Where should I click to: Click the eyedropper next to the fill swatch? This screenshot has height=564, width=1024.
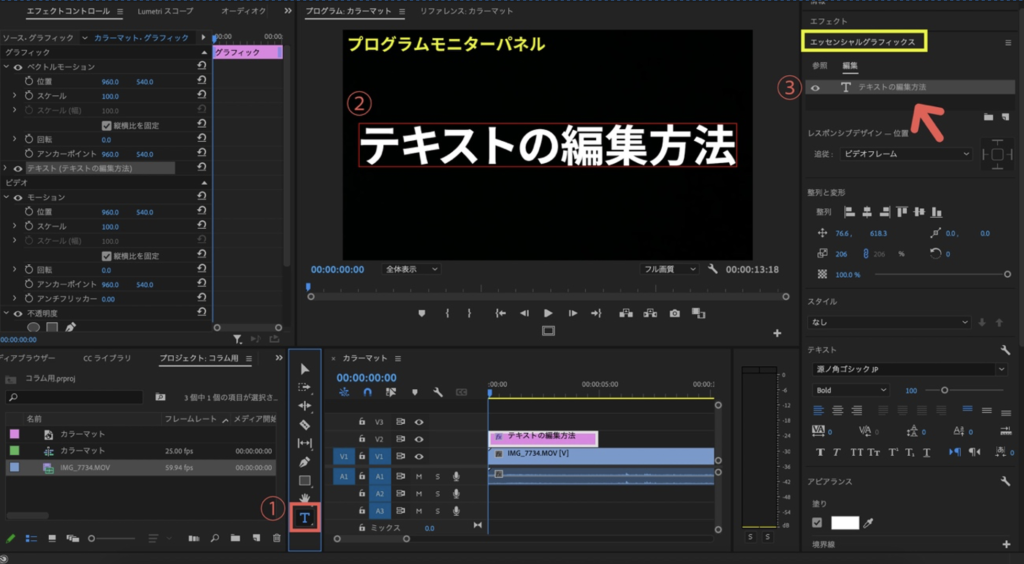click(869, 523)
